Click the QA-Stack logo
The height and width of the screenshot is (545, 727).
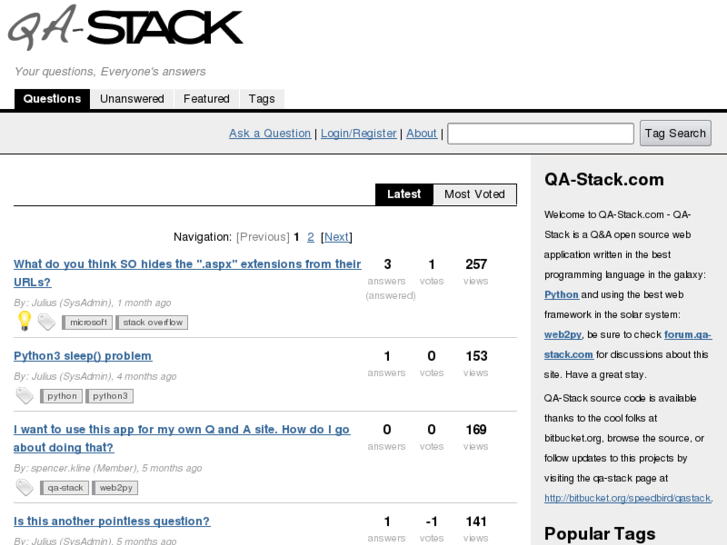(x=126, y=27)
